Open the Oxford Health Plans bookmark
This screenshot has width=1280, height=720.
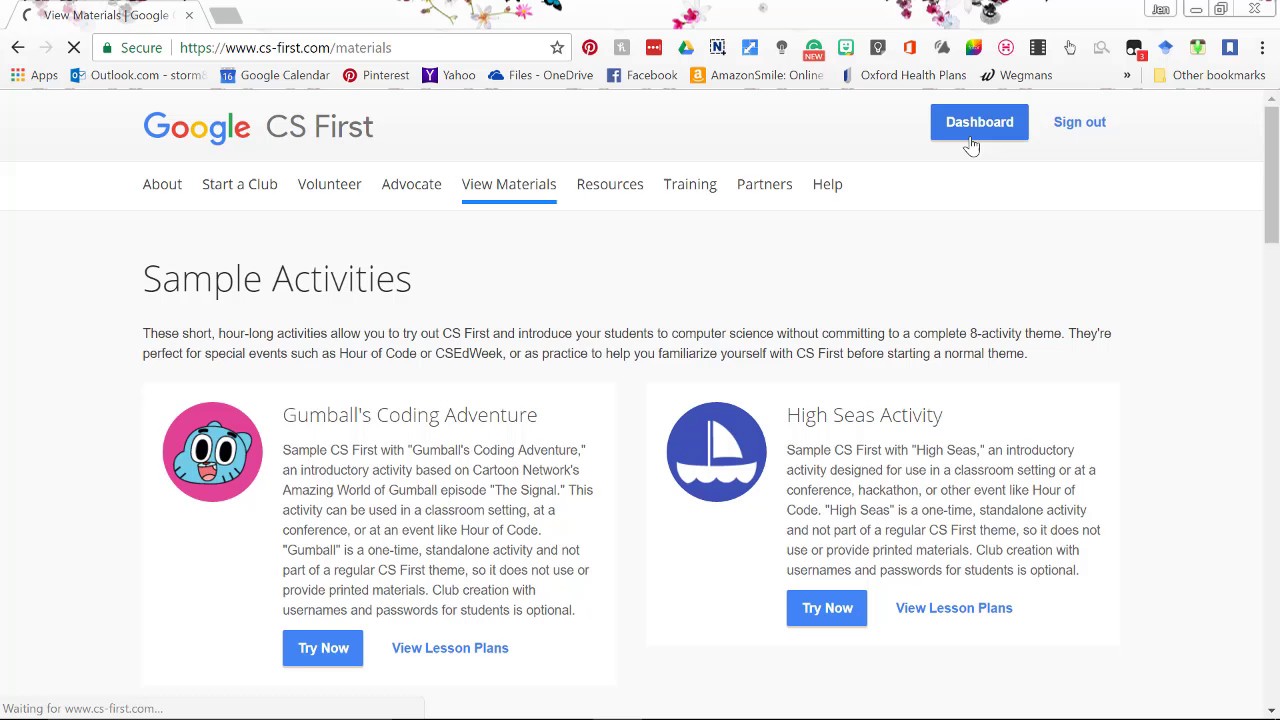(903, 75)
